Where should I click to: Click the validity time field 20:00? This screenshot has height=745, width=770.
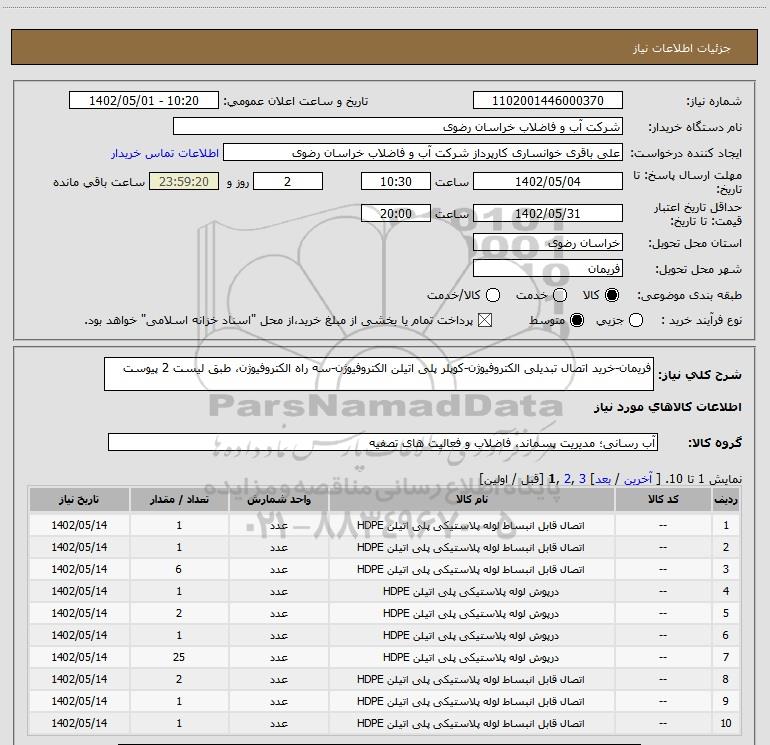[x=396, y=213]
